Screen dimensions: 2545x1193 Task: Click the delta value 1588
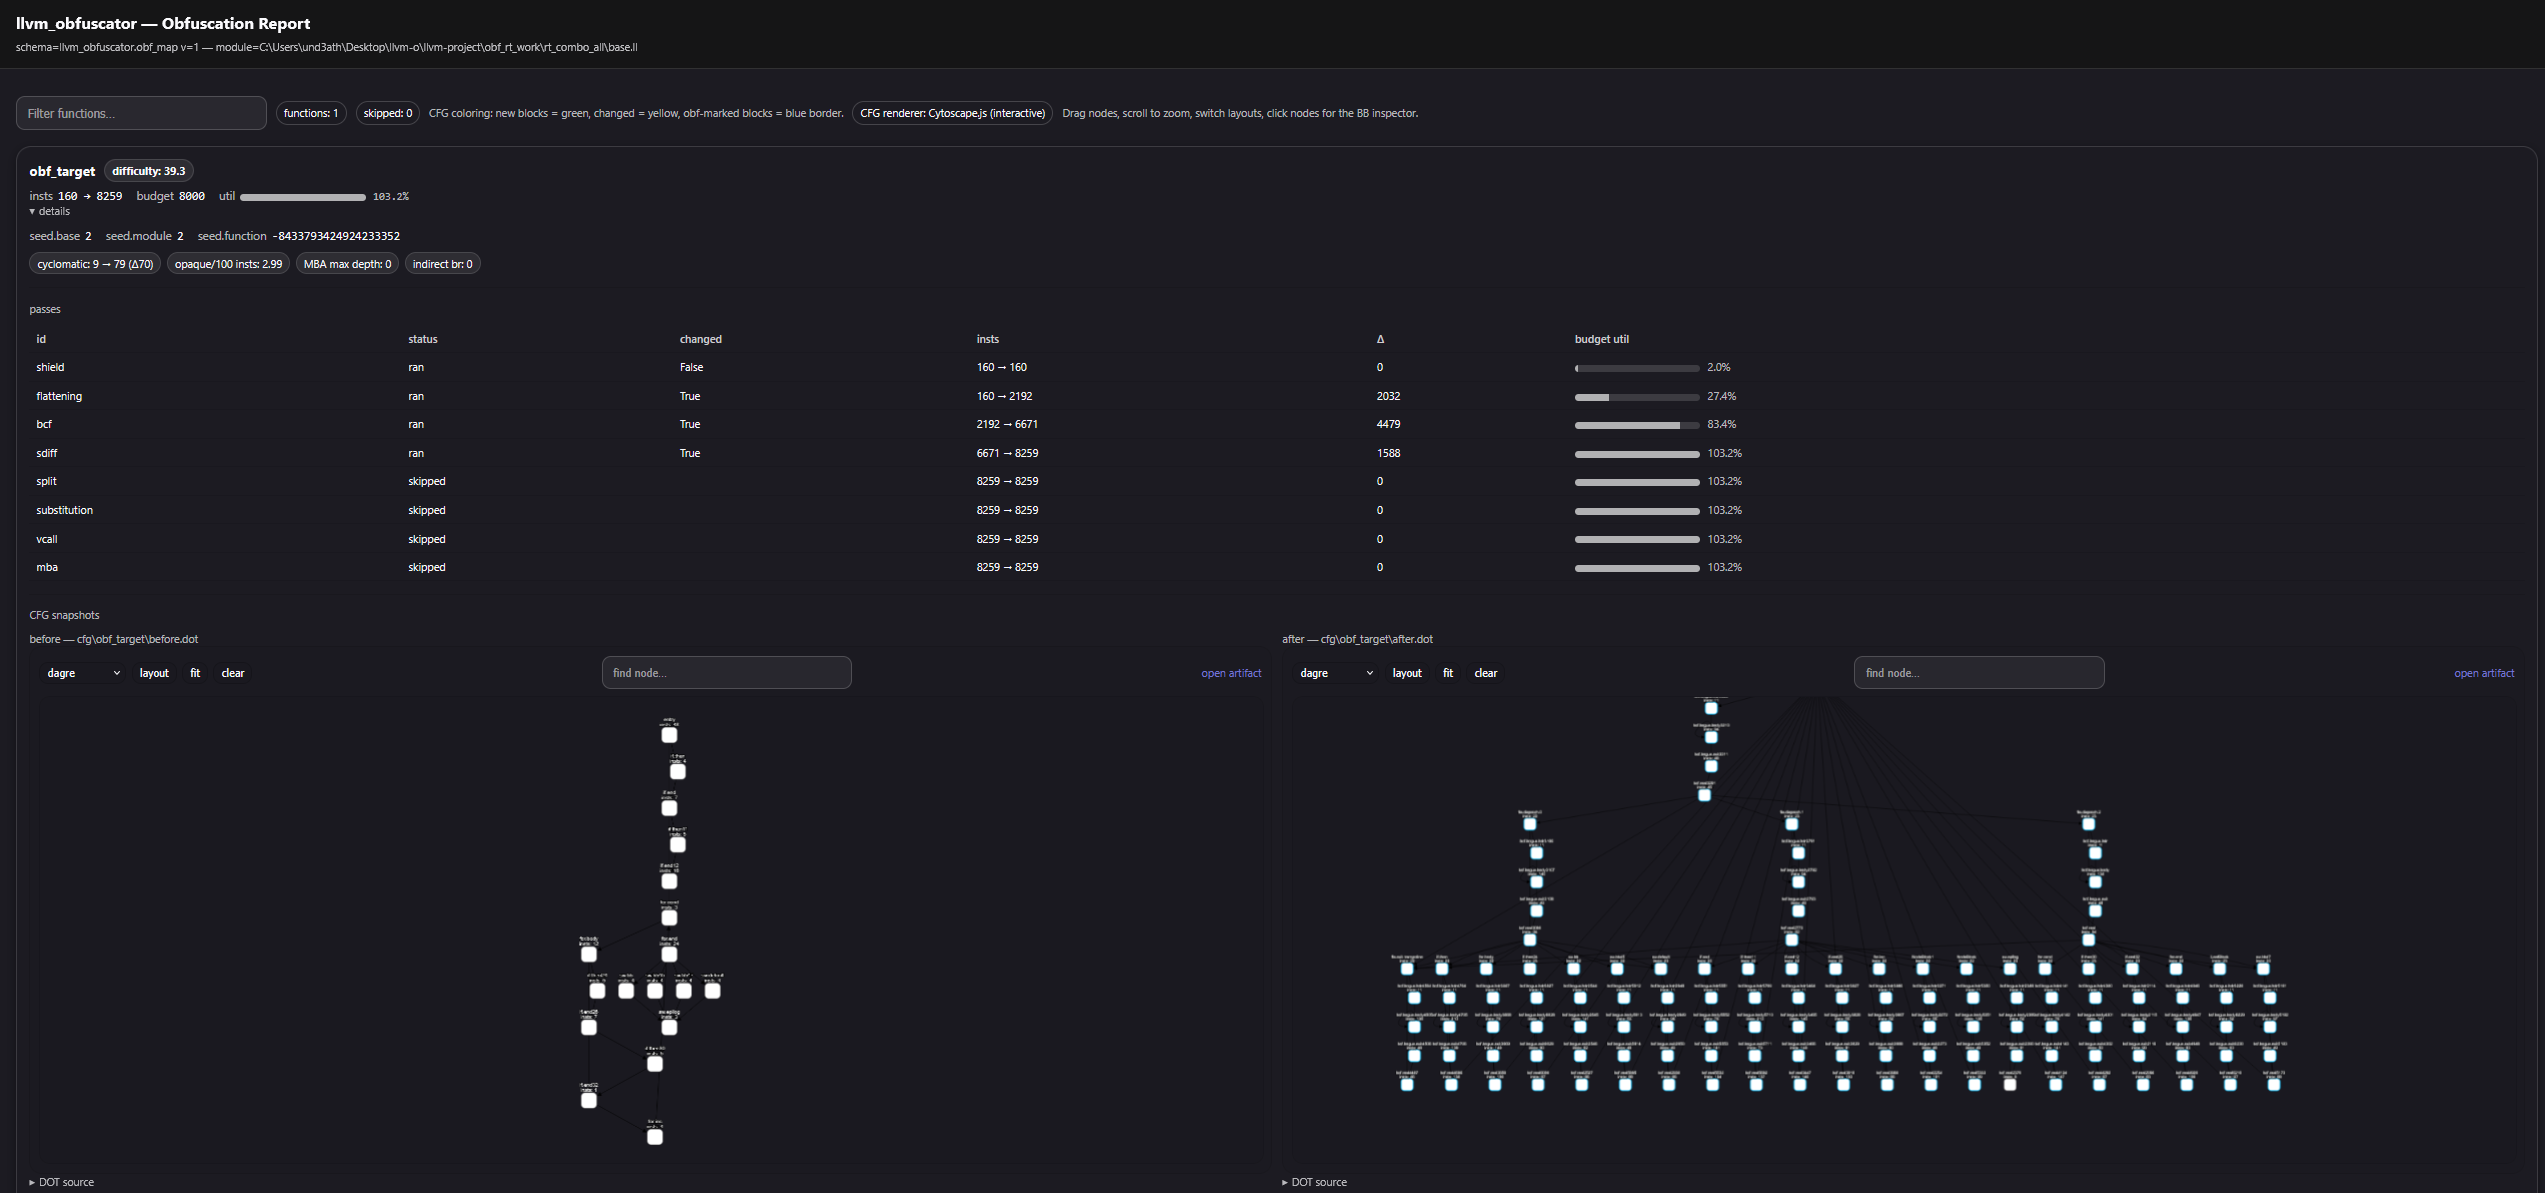point(1388,453)
